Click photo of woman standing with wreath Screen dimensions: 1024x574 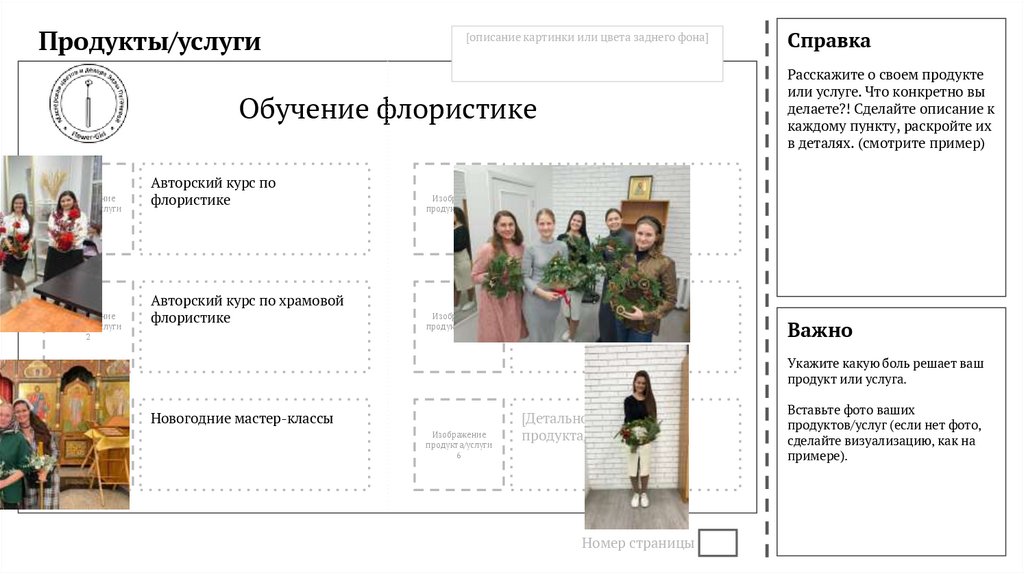point(637,437)
